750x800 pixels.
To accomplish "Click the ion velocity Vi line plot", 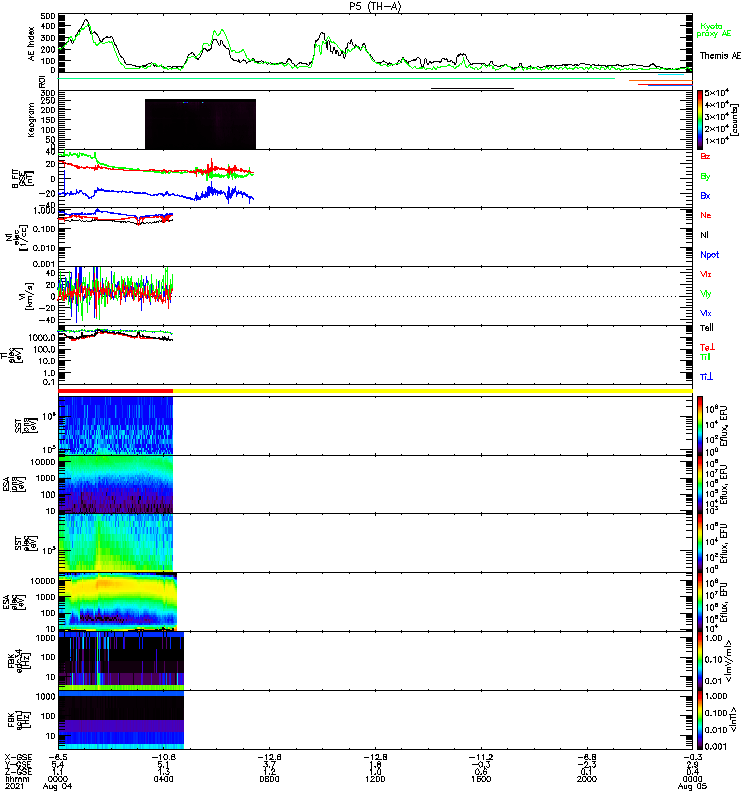I will pyautogui.click(x=116, y=295).
